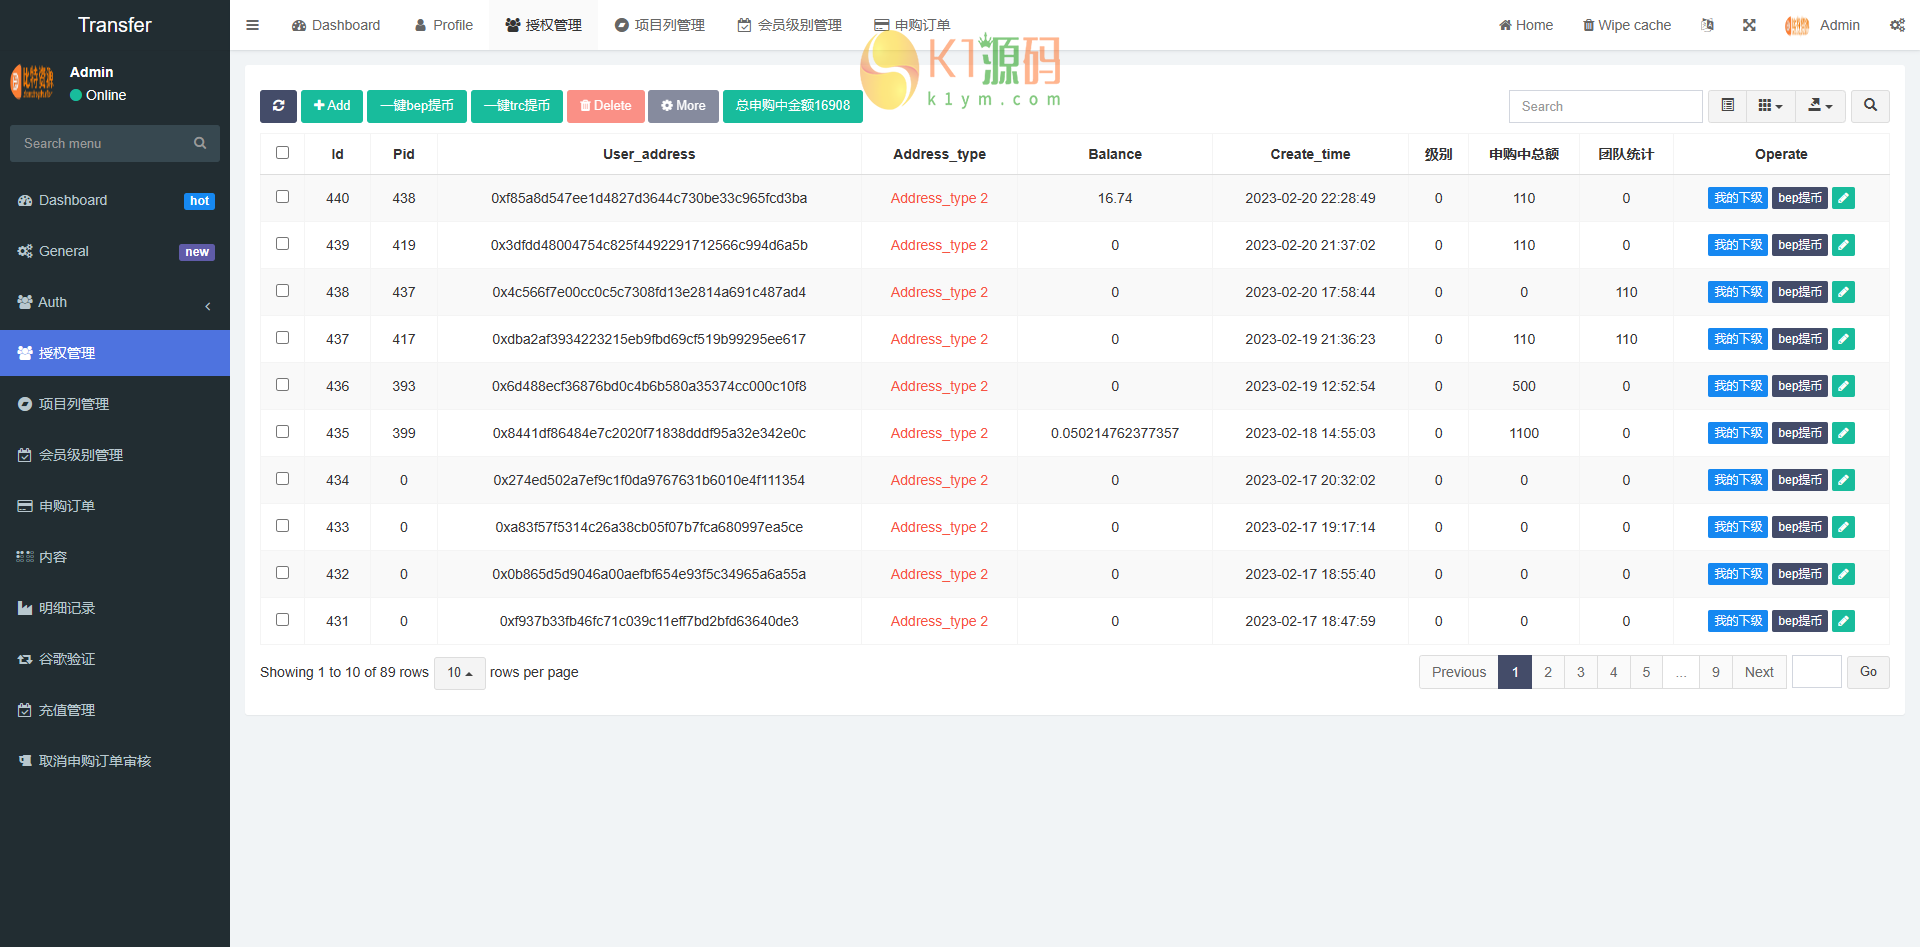Click the language translate icon in header
The height and width of the screenshot is (947, 1920).
(1707, 25)
